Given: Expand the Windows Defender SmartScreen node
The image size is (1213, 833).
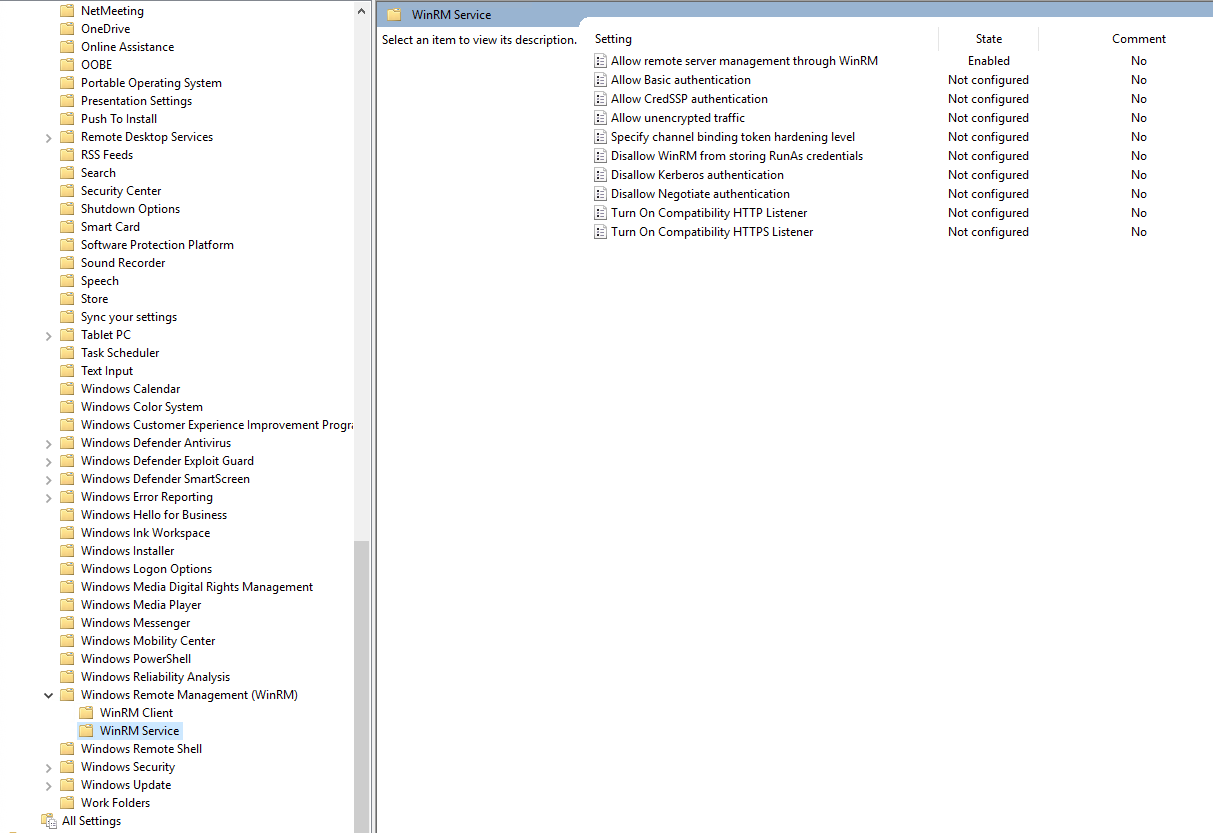Looking at the screenshot, I should click(x=49, y=480).
